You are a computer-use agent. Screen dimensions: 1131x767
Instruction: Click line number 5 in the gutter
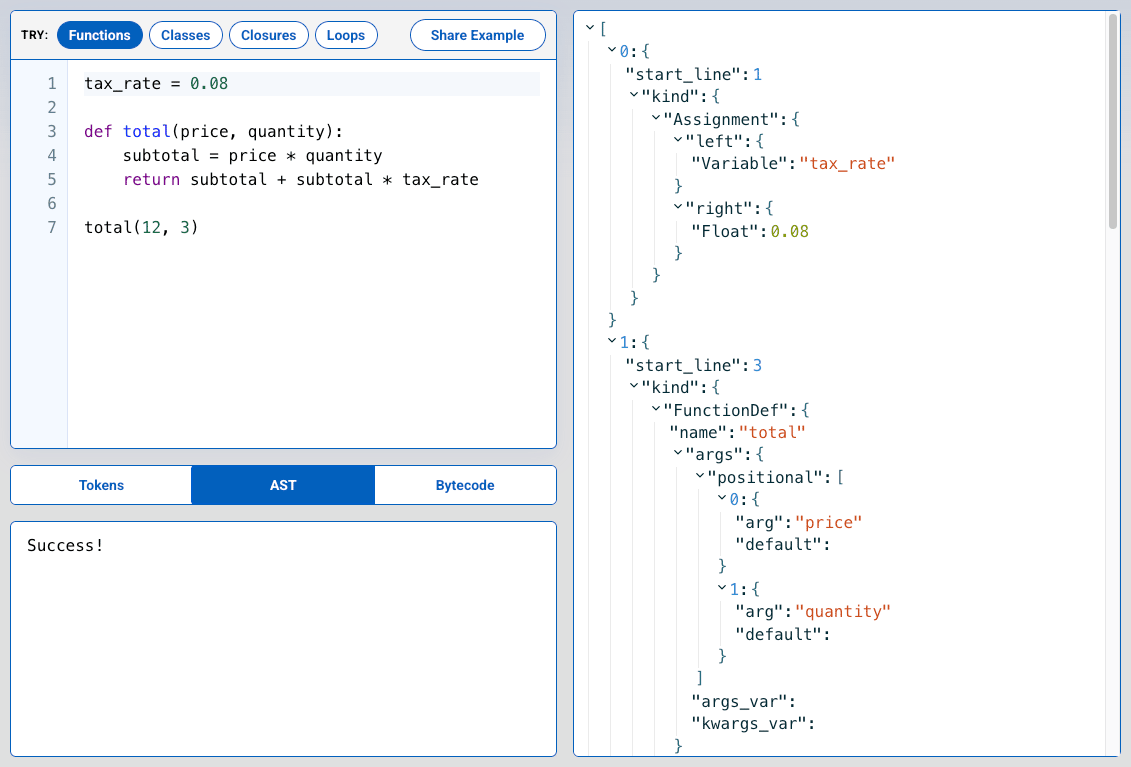coord(52,180)
